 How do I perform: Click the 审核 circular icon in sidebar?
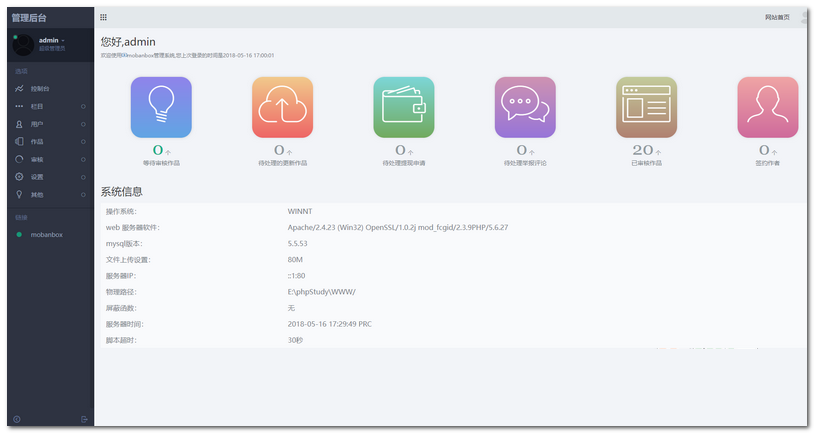pyautogui.click(x=19, y=159)
